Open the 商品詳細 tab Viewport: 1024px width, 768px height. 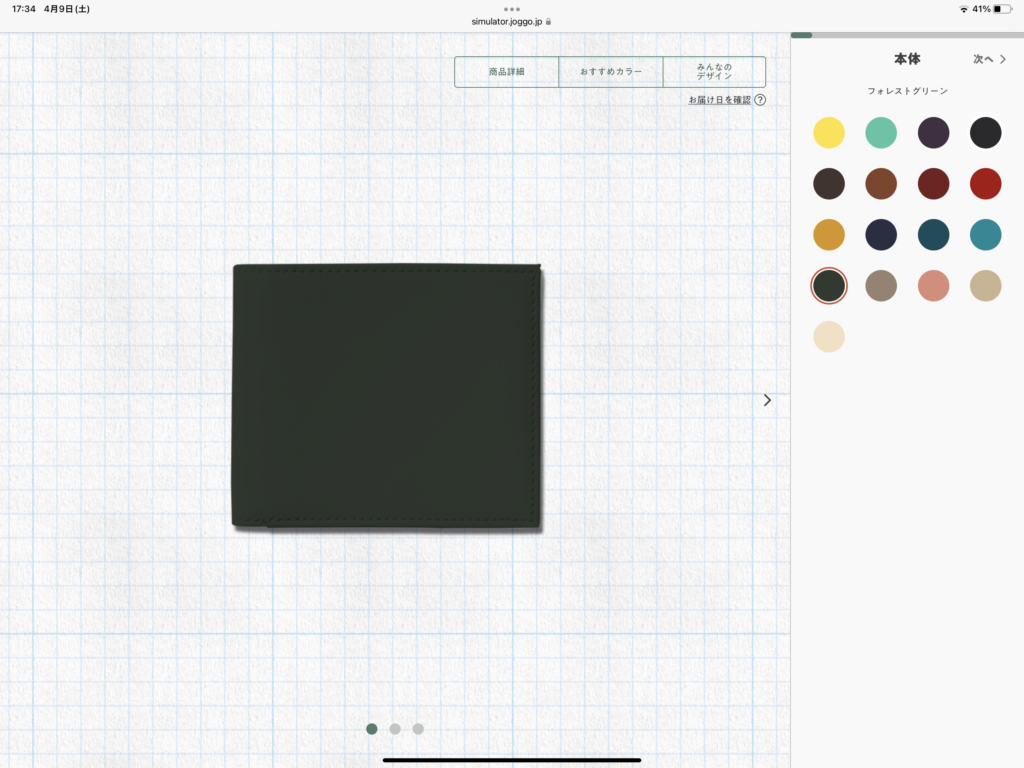point(507,72)
